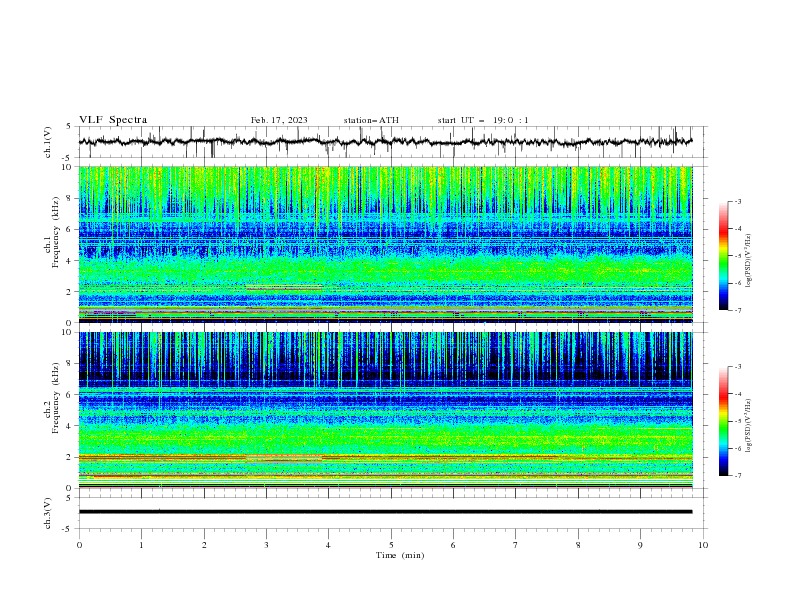Click time axis tick label 5
792x612 pixels.
point(391,545)
